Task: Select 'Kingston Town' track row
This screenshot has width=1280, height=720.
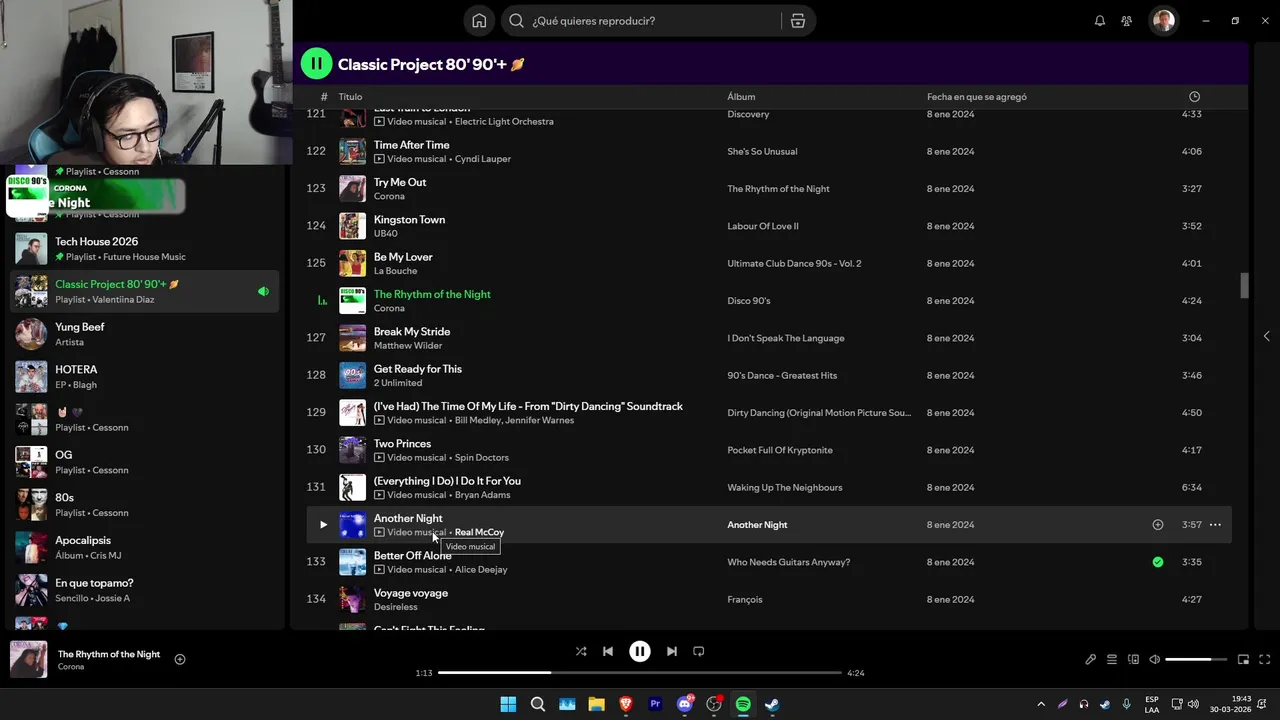Action: [768, 226]
